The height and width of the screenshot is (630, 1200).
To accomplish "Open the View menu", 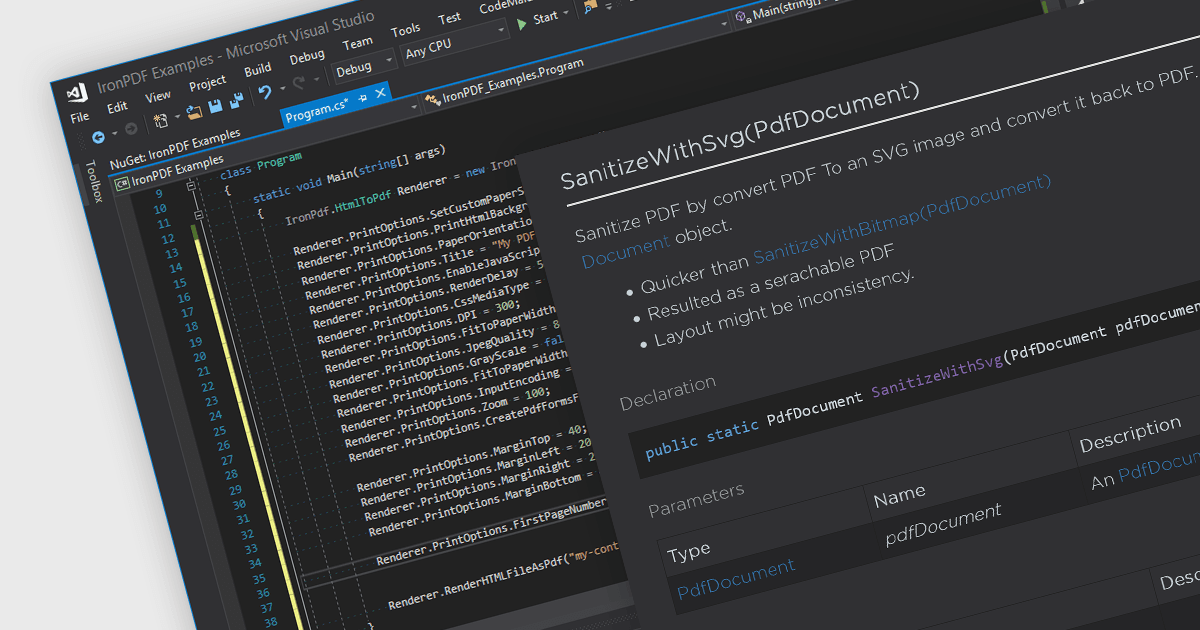I will pyautogui.click(x=158, y=96).
